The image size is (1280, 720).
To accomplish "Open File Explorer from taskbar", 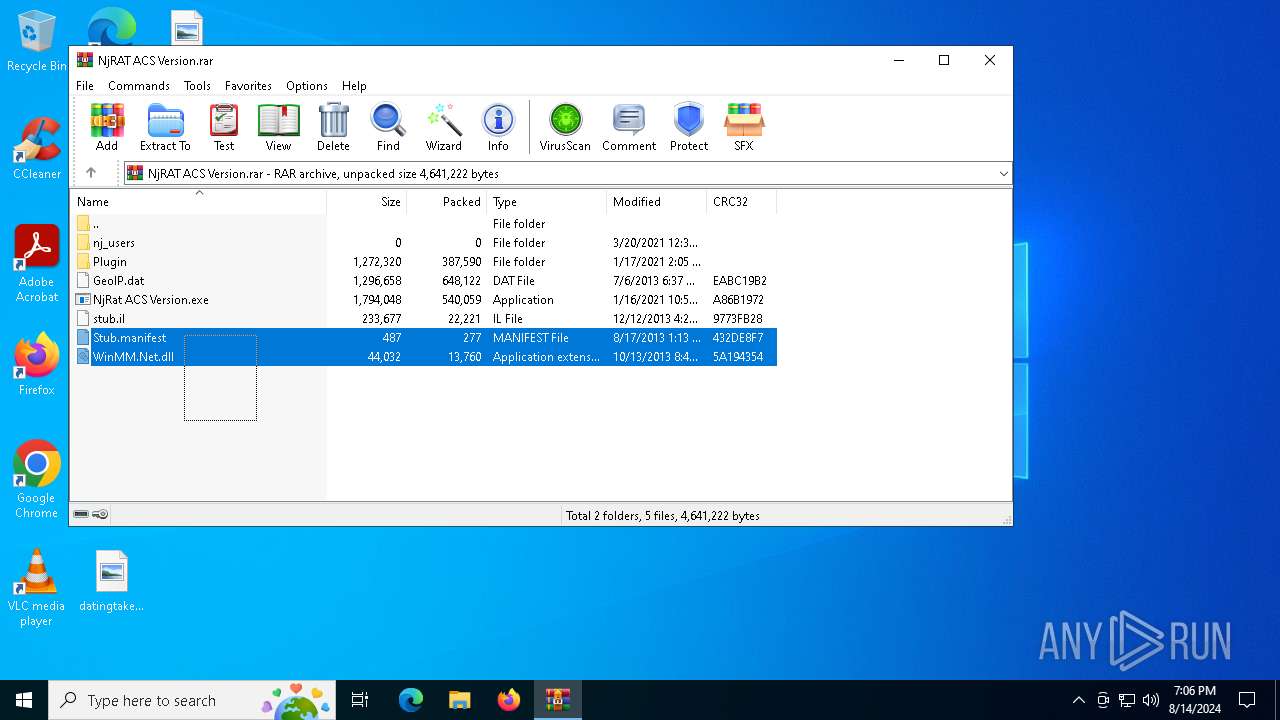I will coord(459,700).
